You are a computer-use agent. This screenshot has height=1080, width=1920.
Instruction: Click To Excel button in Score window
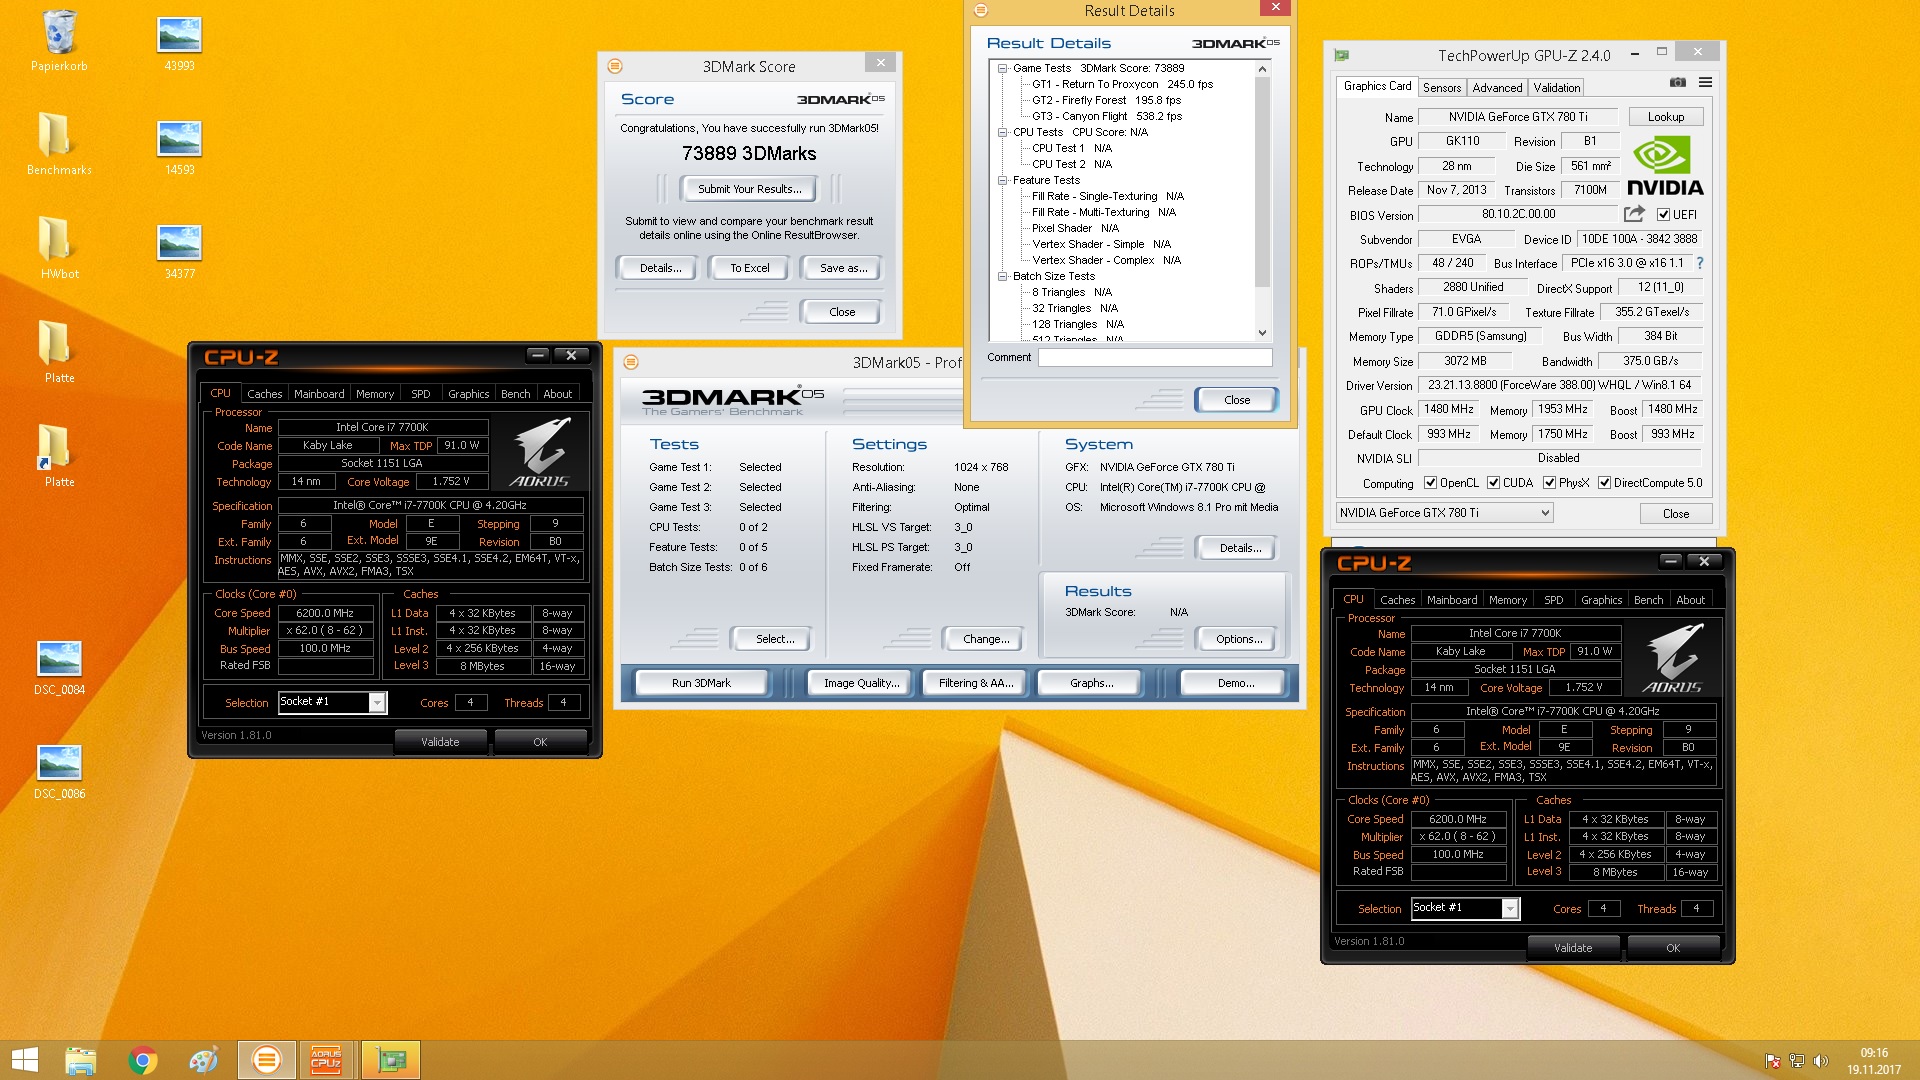(x=749, y=268)
